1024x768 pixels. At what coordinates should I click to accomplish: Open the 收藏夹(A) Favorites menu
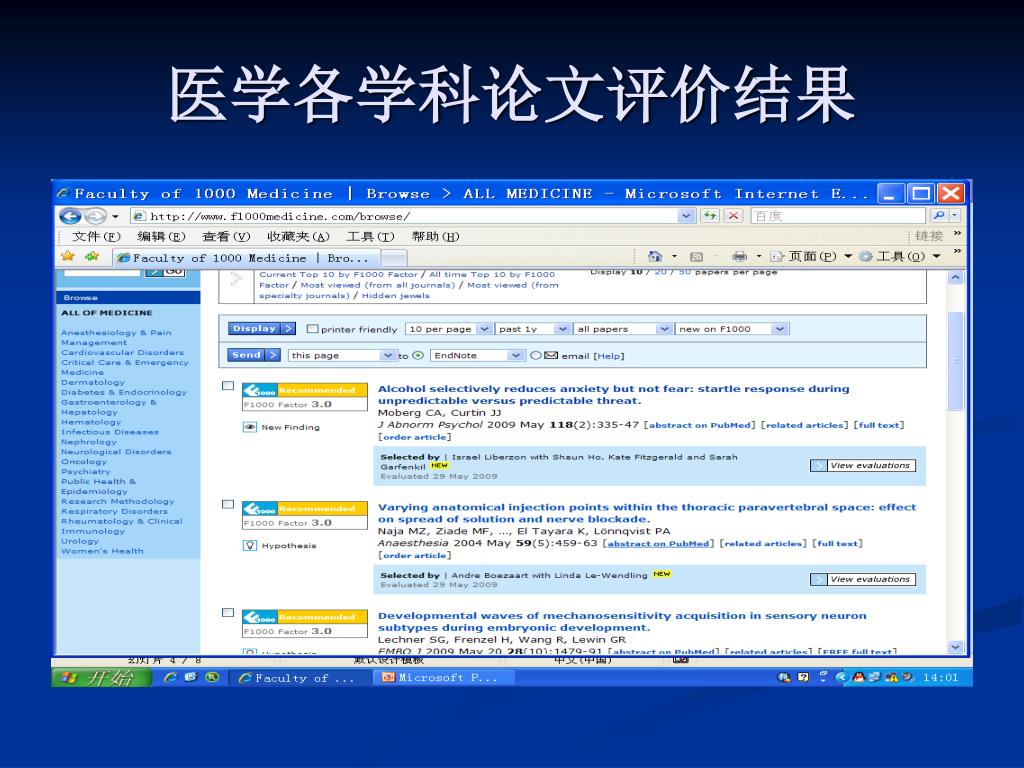coord(298,236)
